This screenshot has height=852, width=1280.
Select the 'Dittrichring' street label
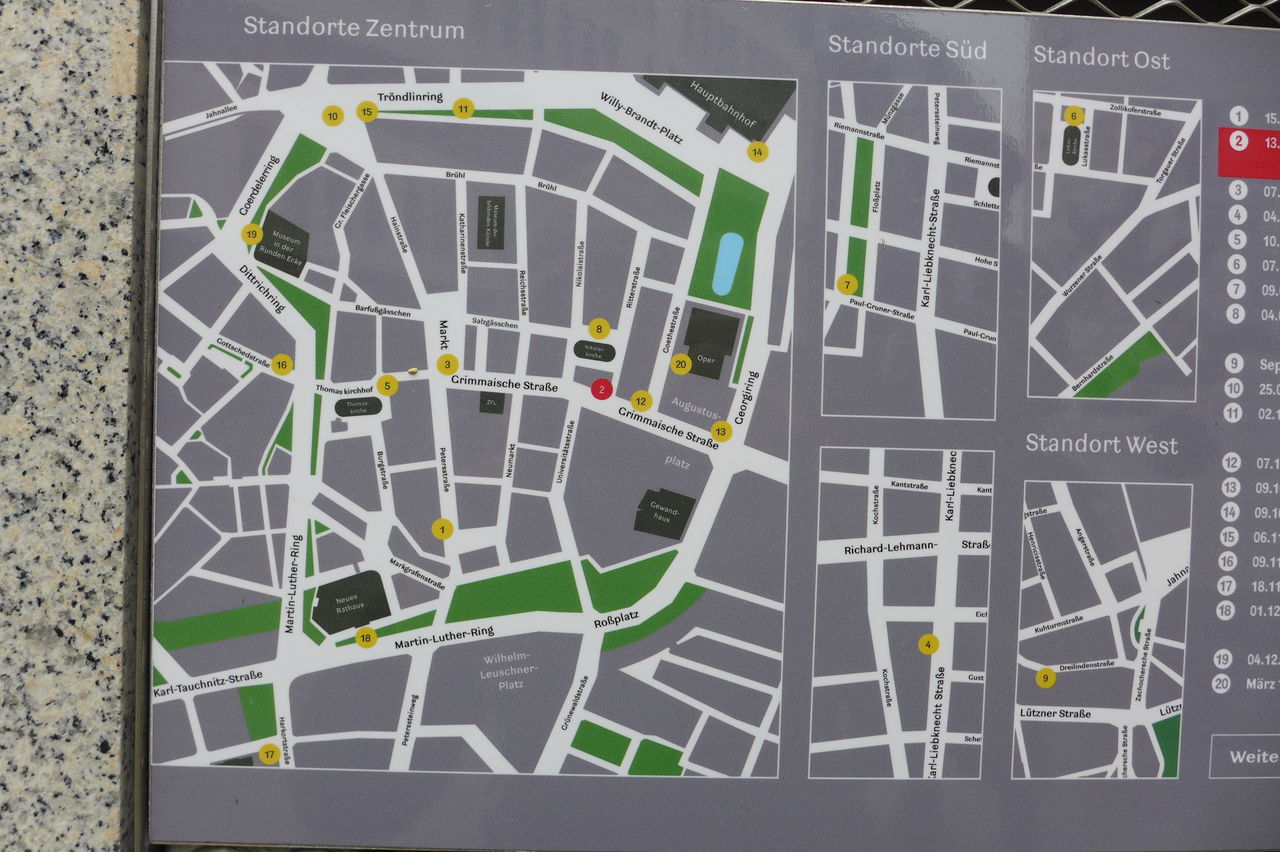[x=262, y=288]
